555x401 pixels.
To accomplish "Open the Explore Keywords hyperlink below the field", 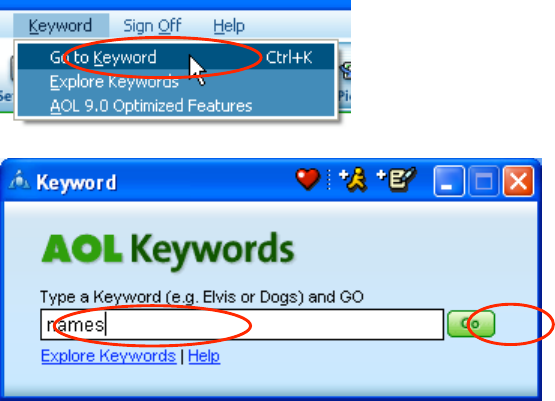I will tap(108, 356).
